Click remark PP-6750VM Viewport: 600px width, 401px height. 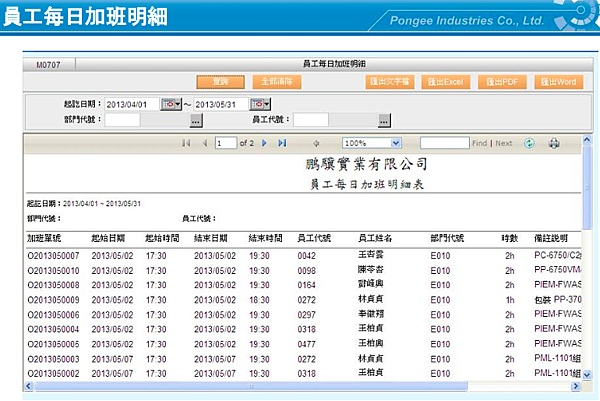tap(558, 270)
